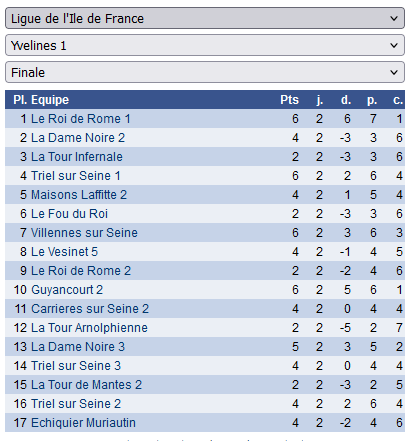416x441 pixels.
Task: Open Guyancourt 2 team page
Action: tap(67, 290)
